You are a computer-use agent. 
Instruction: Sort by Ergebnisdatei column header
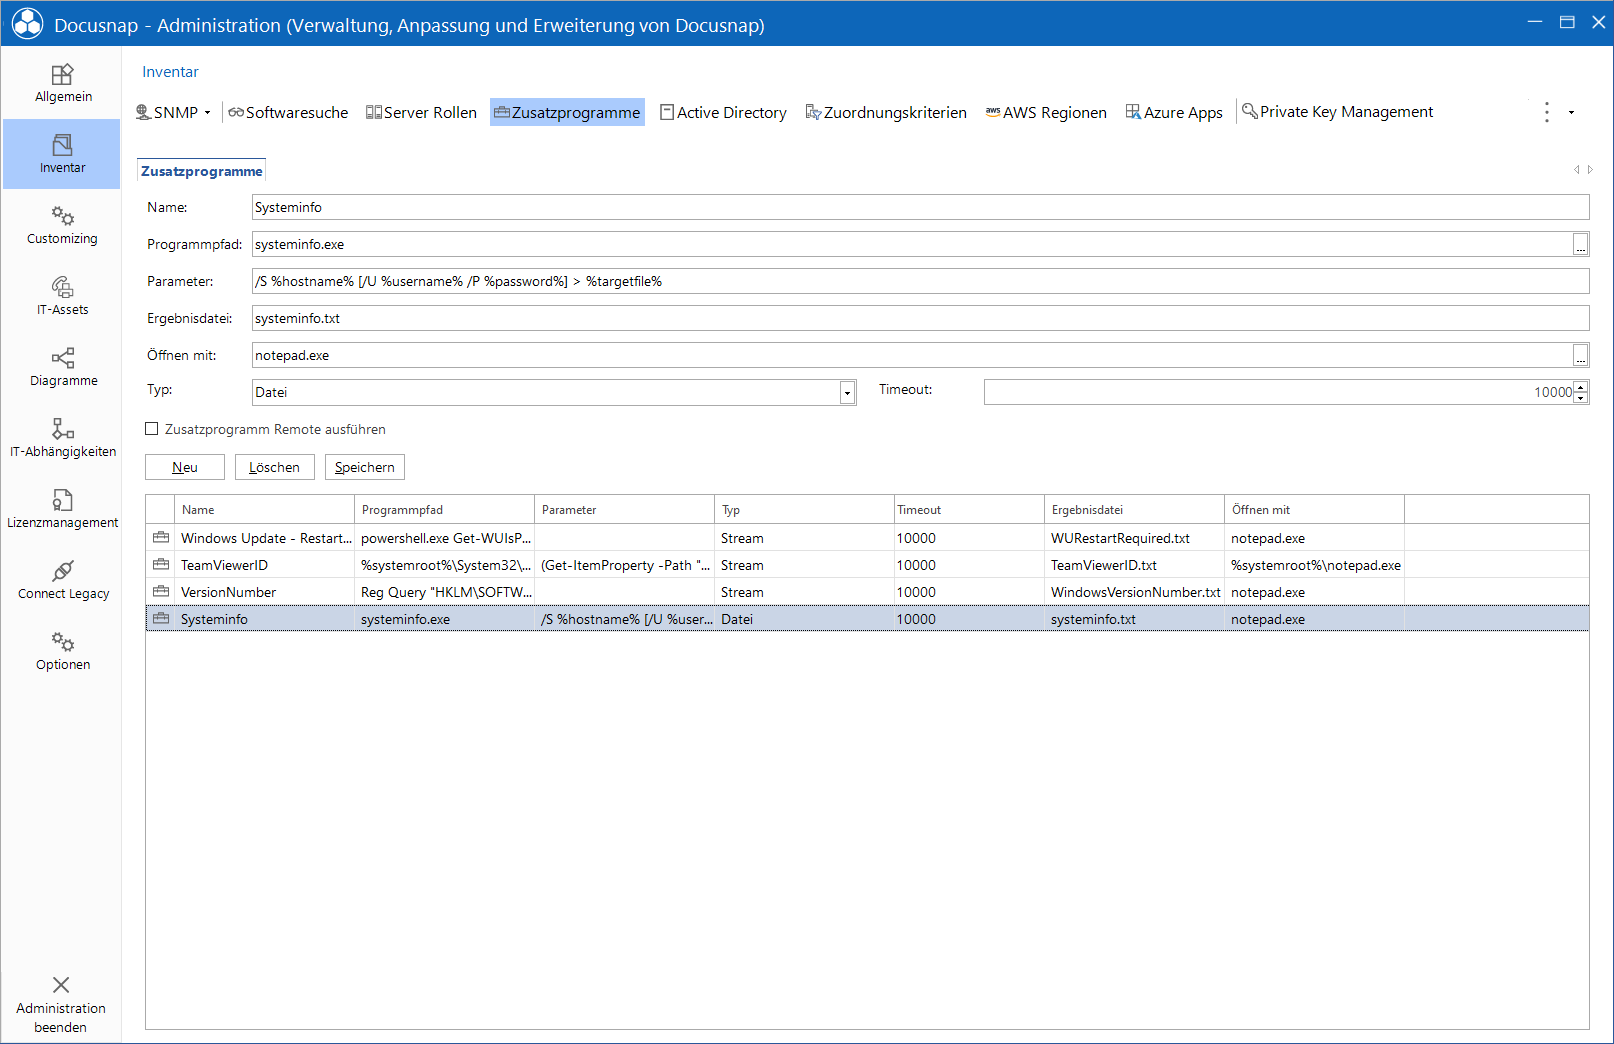[x=1135, y=510]
